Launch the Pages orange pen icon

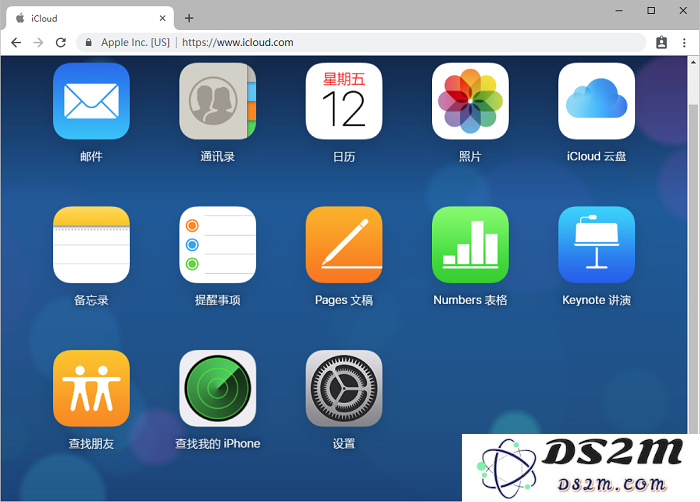(x=344, y=245)
